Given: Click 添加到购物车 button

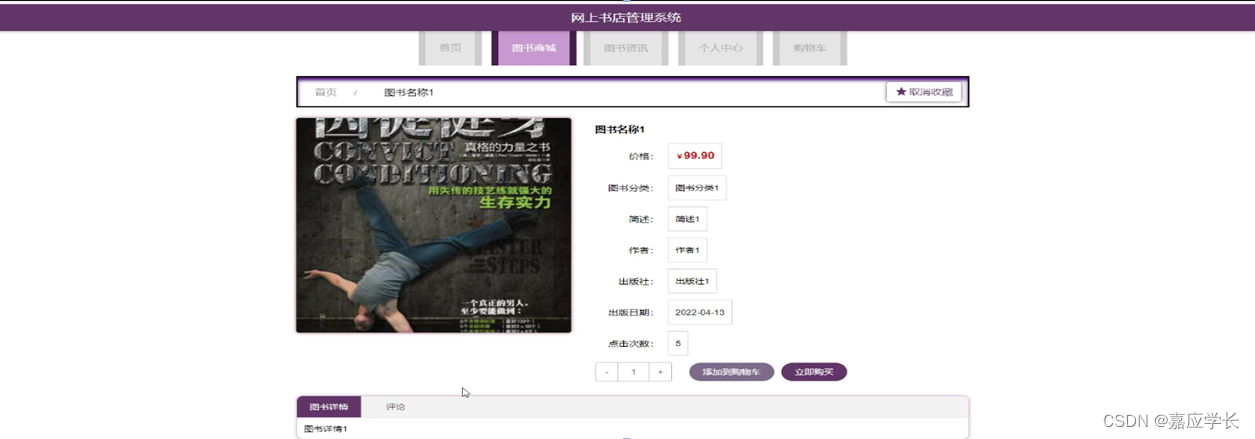Looking at the screenshot, I should [x=731, y=372].
